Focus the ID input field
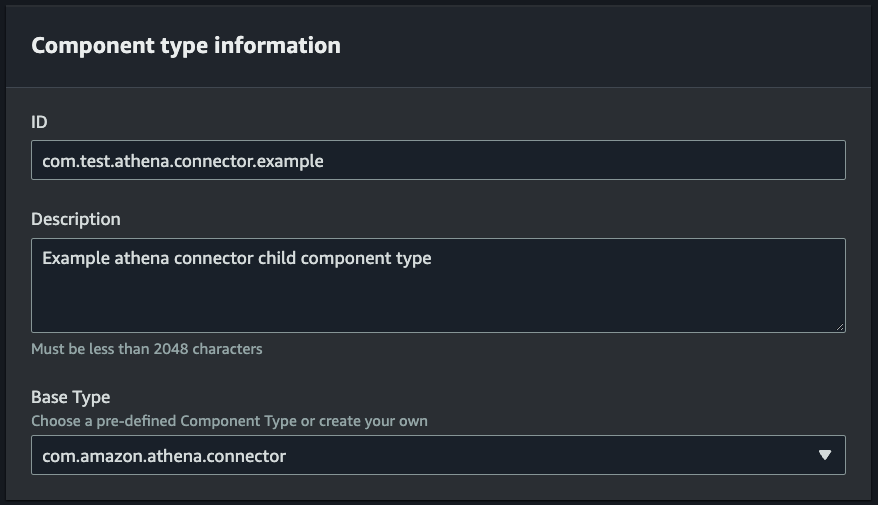 click(x=438, y=160)
